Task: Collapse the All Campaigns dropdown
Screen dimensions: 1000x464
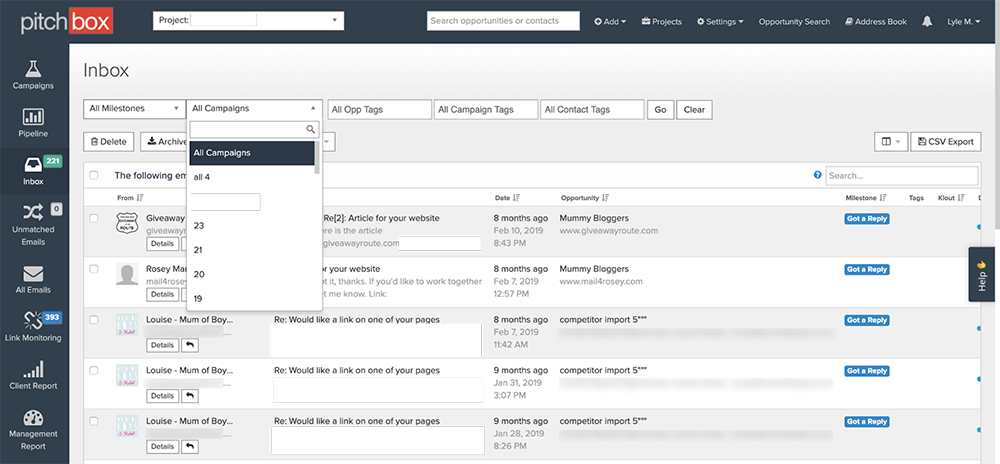Action: click(254, 109)
